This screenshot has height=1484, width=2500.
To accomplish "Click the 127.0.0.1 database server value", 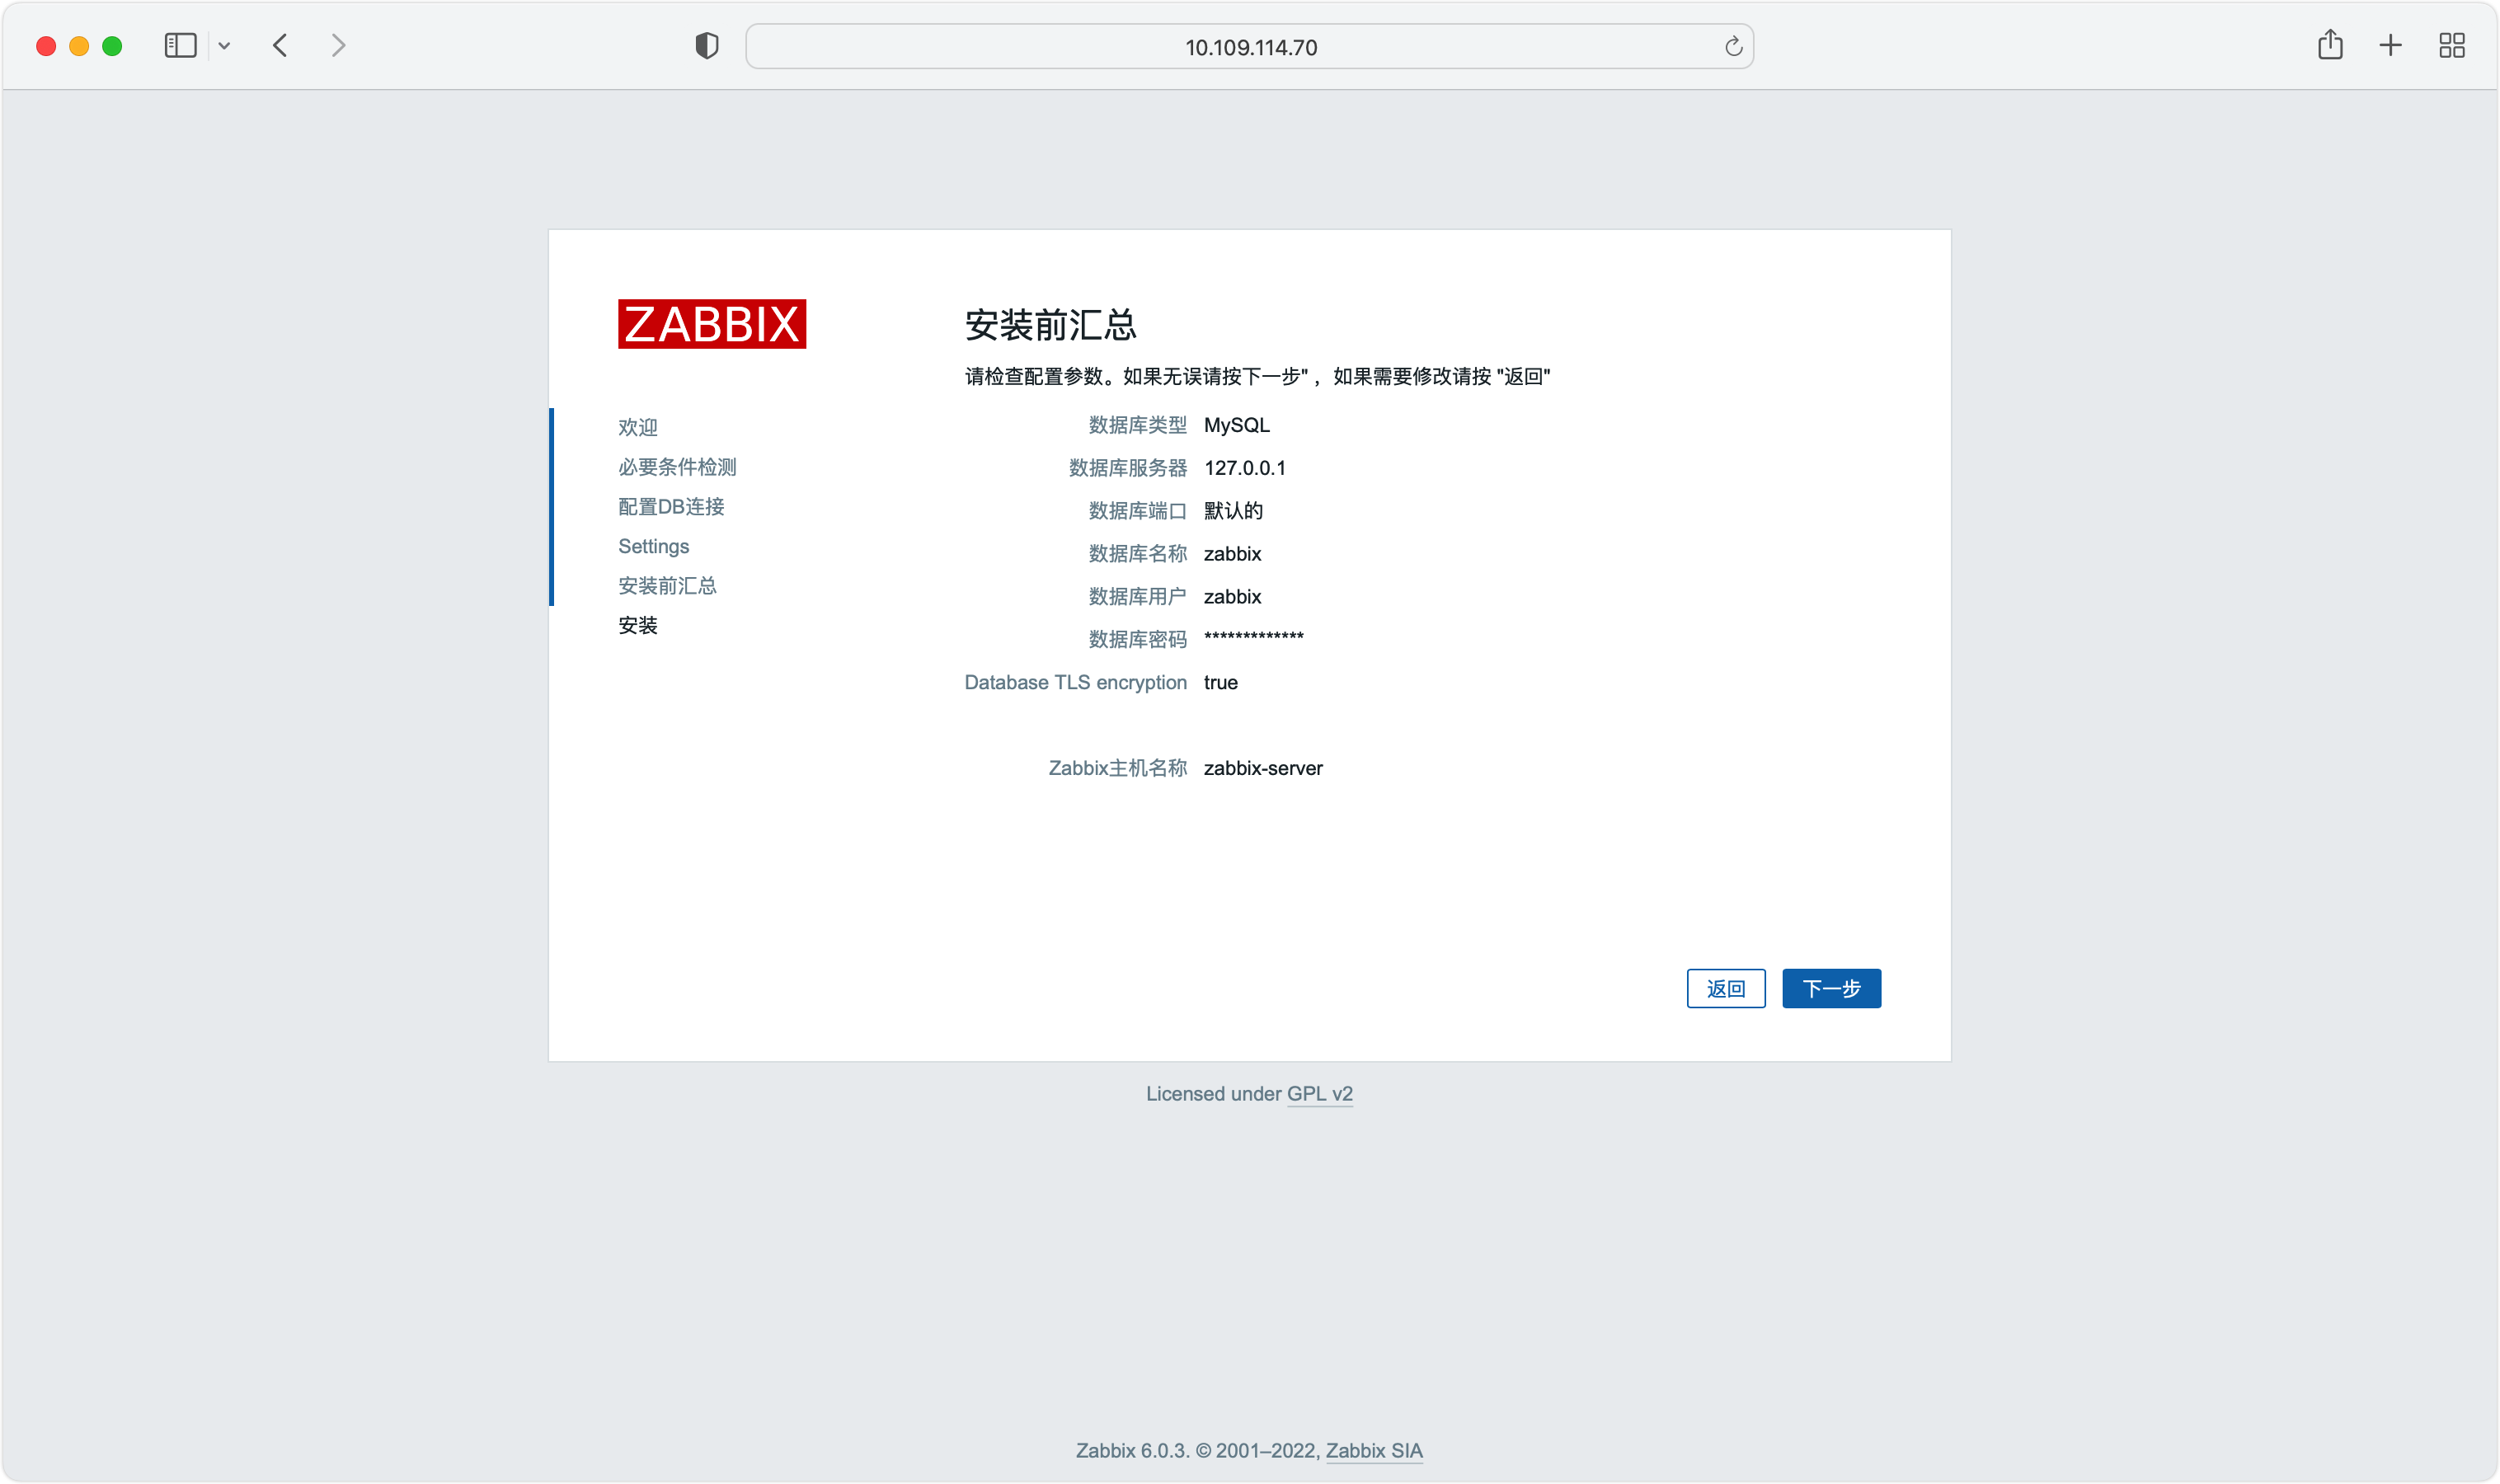I will pos(1245,468).
